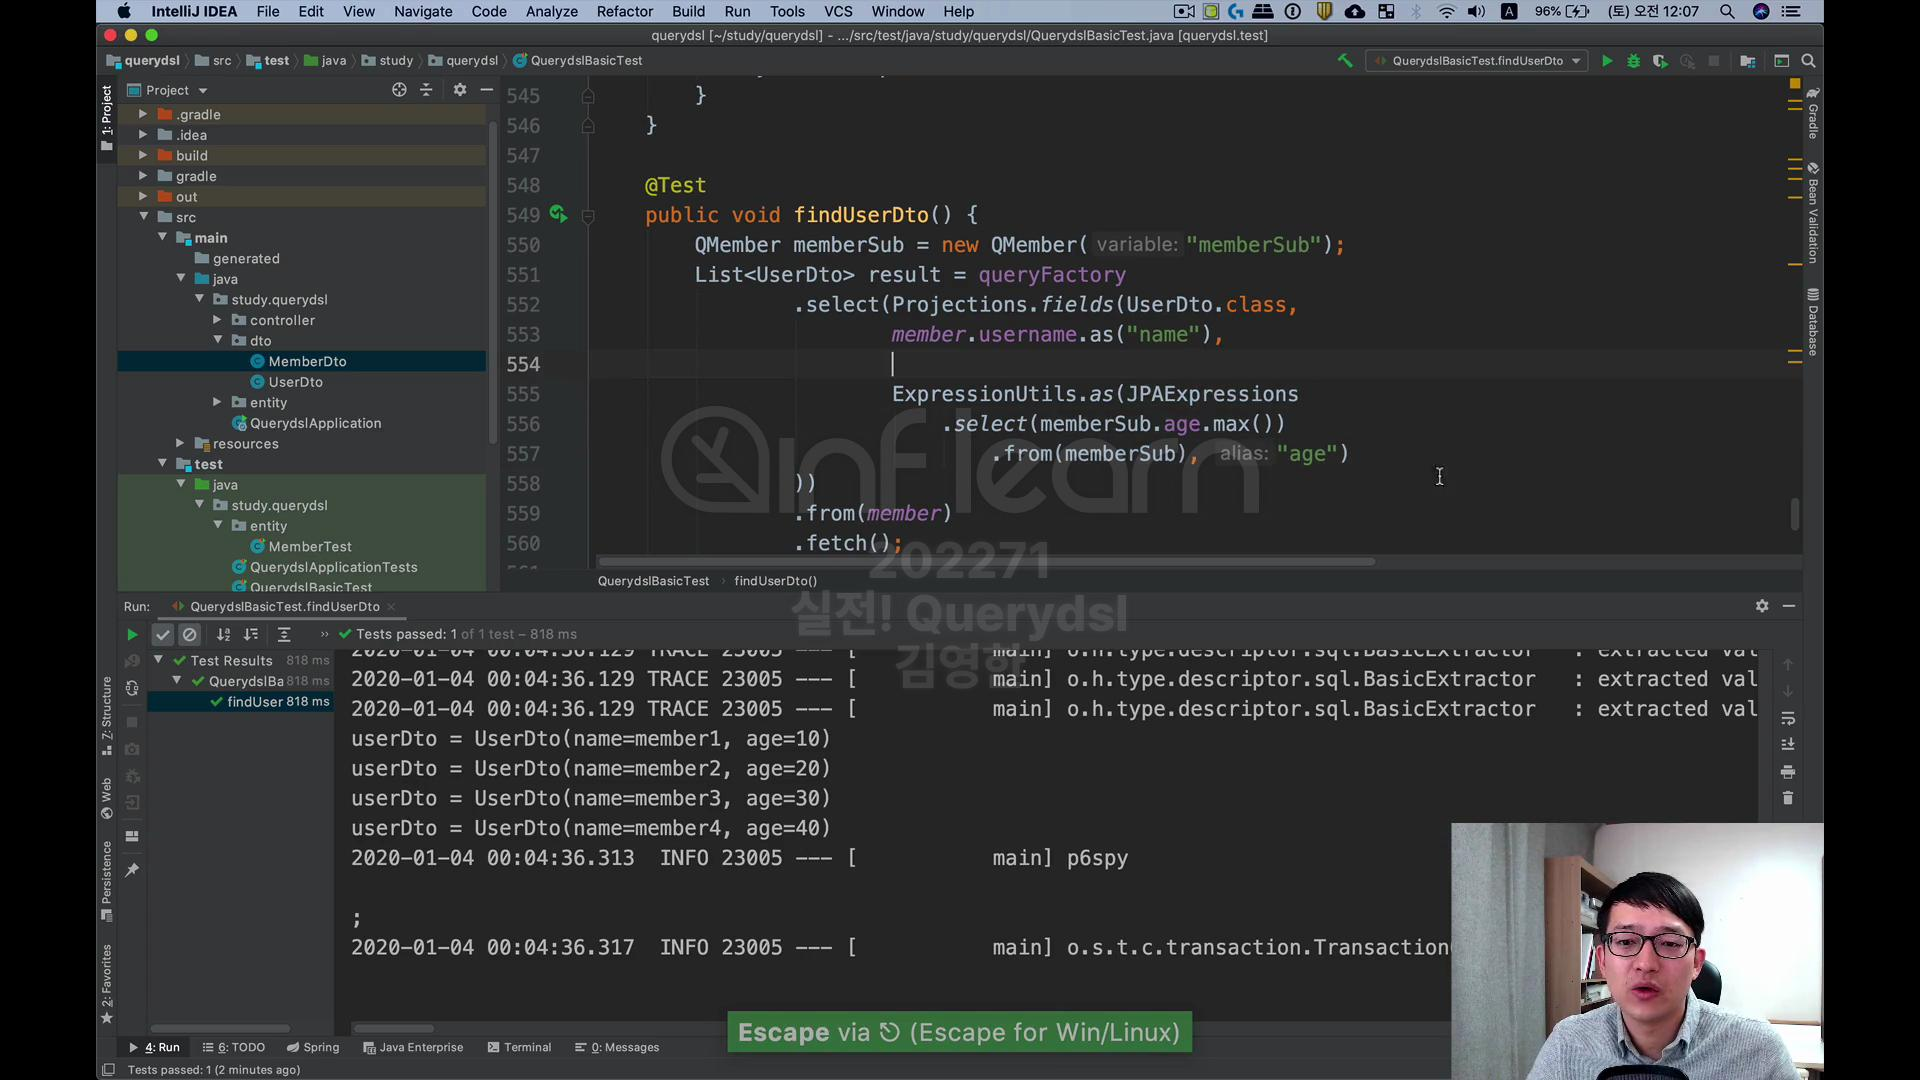Locate current file in Project panel
This screenshot has height=1080, width=1920.
click(399, 90)
